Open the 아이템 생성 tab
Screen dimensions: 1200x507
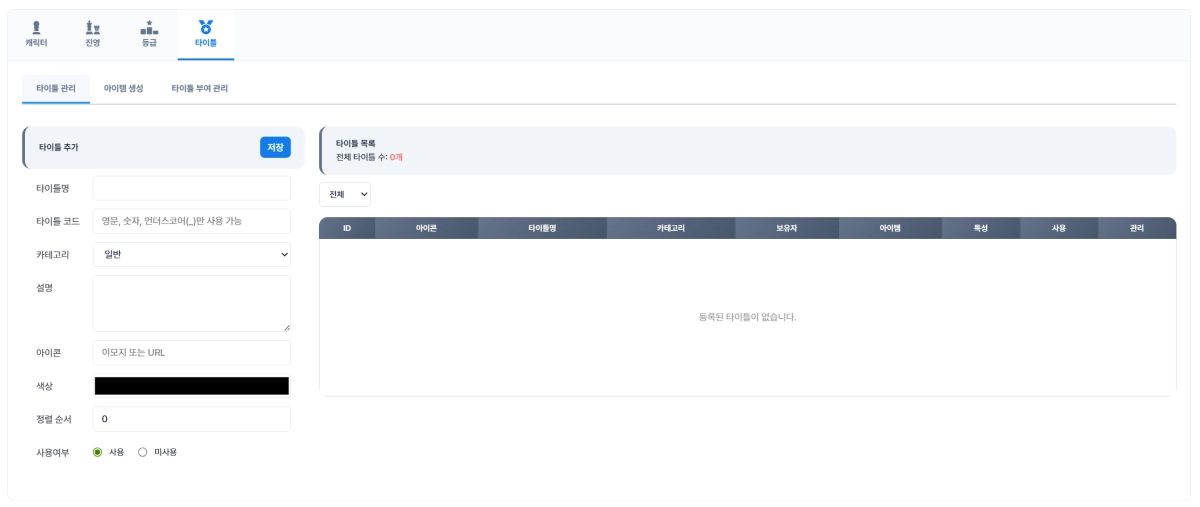click(124, 89)
